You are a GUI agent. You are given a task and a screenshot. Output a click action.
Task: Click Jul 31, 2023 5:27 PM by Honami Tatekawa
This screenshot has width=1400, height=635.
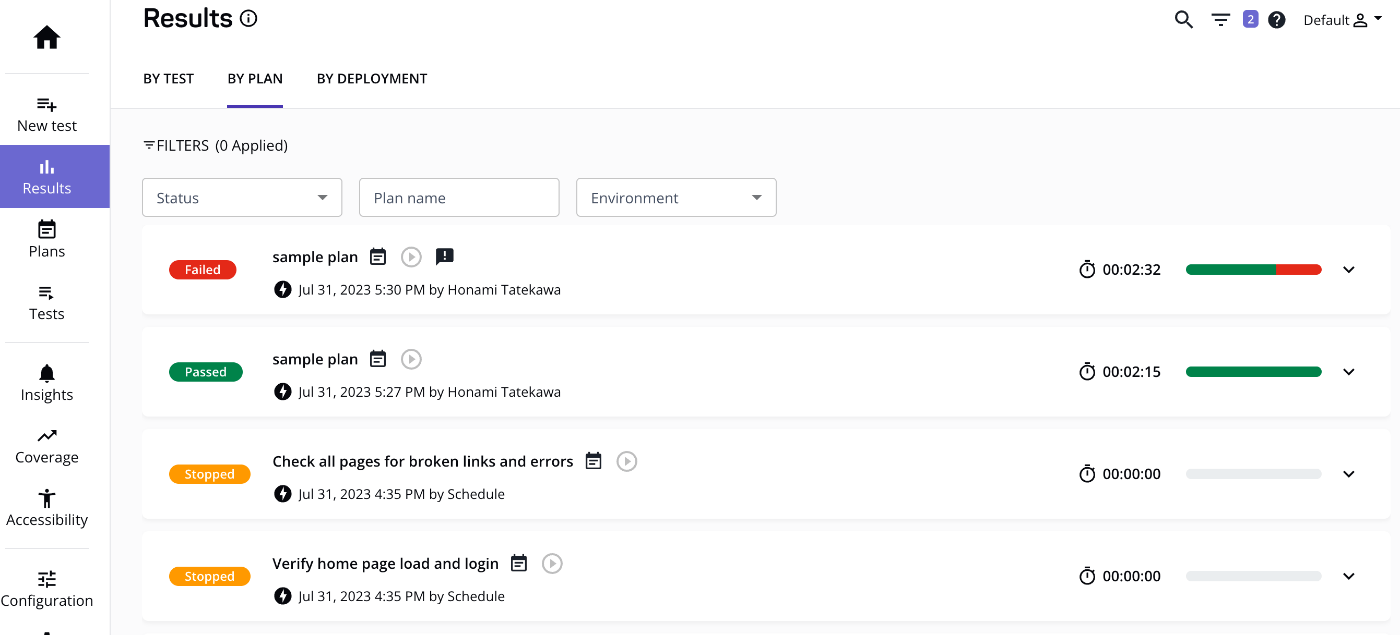click(x=430, y=392)
